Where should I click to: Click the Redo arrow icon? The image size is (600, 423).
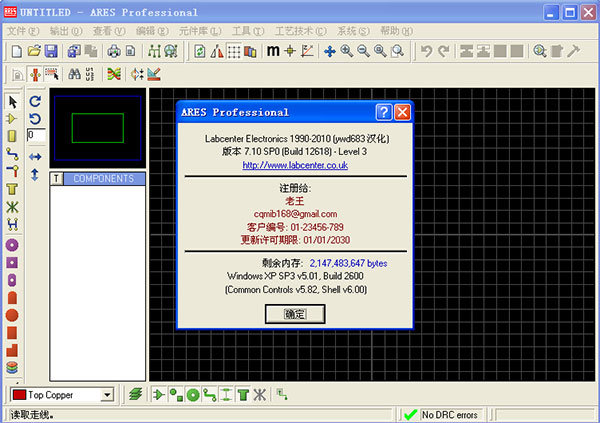pyautogui.click(x=443, y=51)
